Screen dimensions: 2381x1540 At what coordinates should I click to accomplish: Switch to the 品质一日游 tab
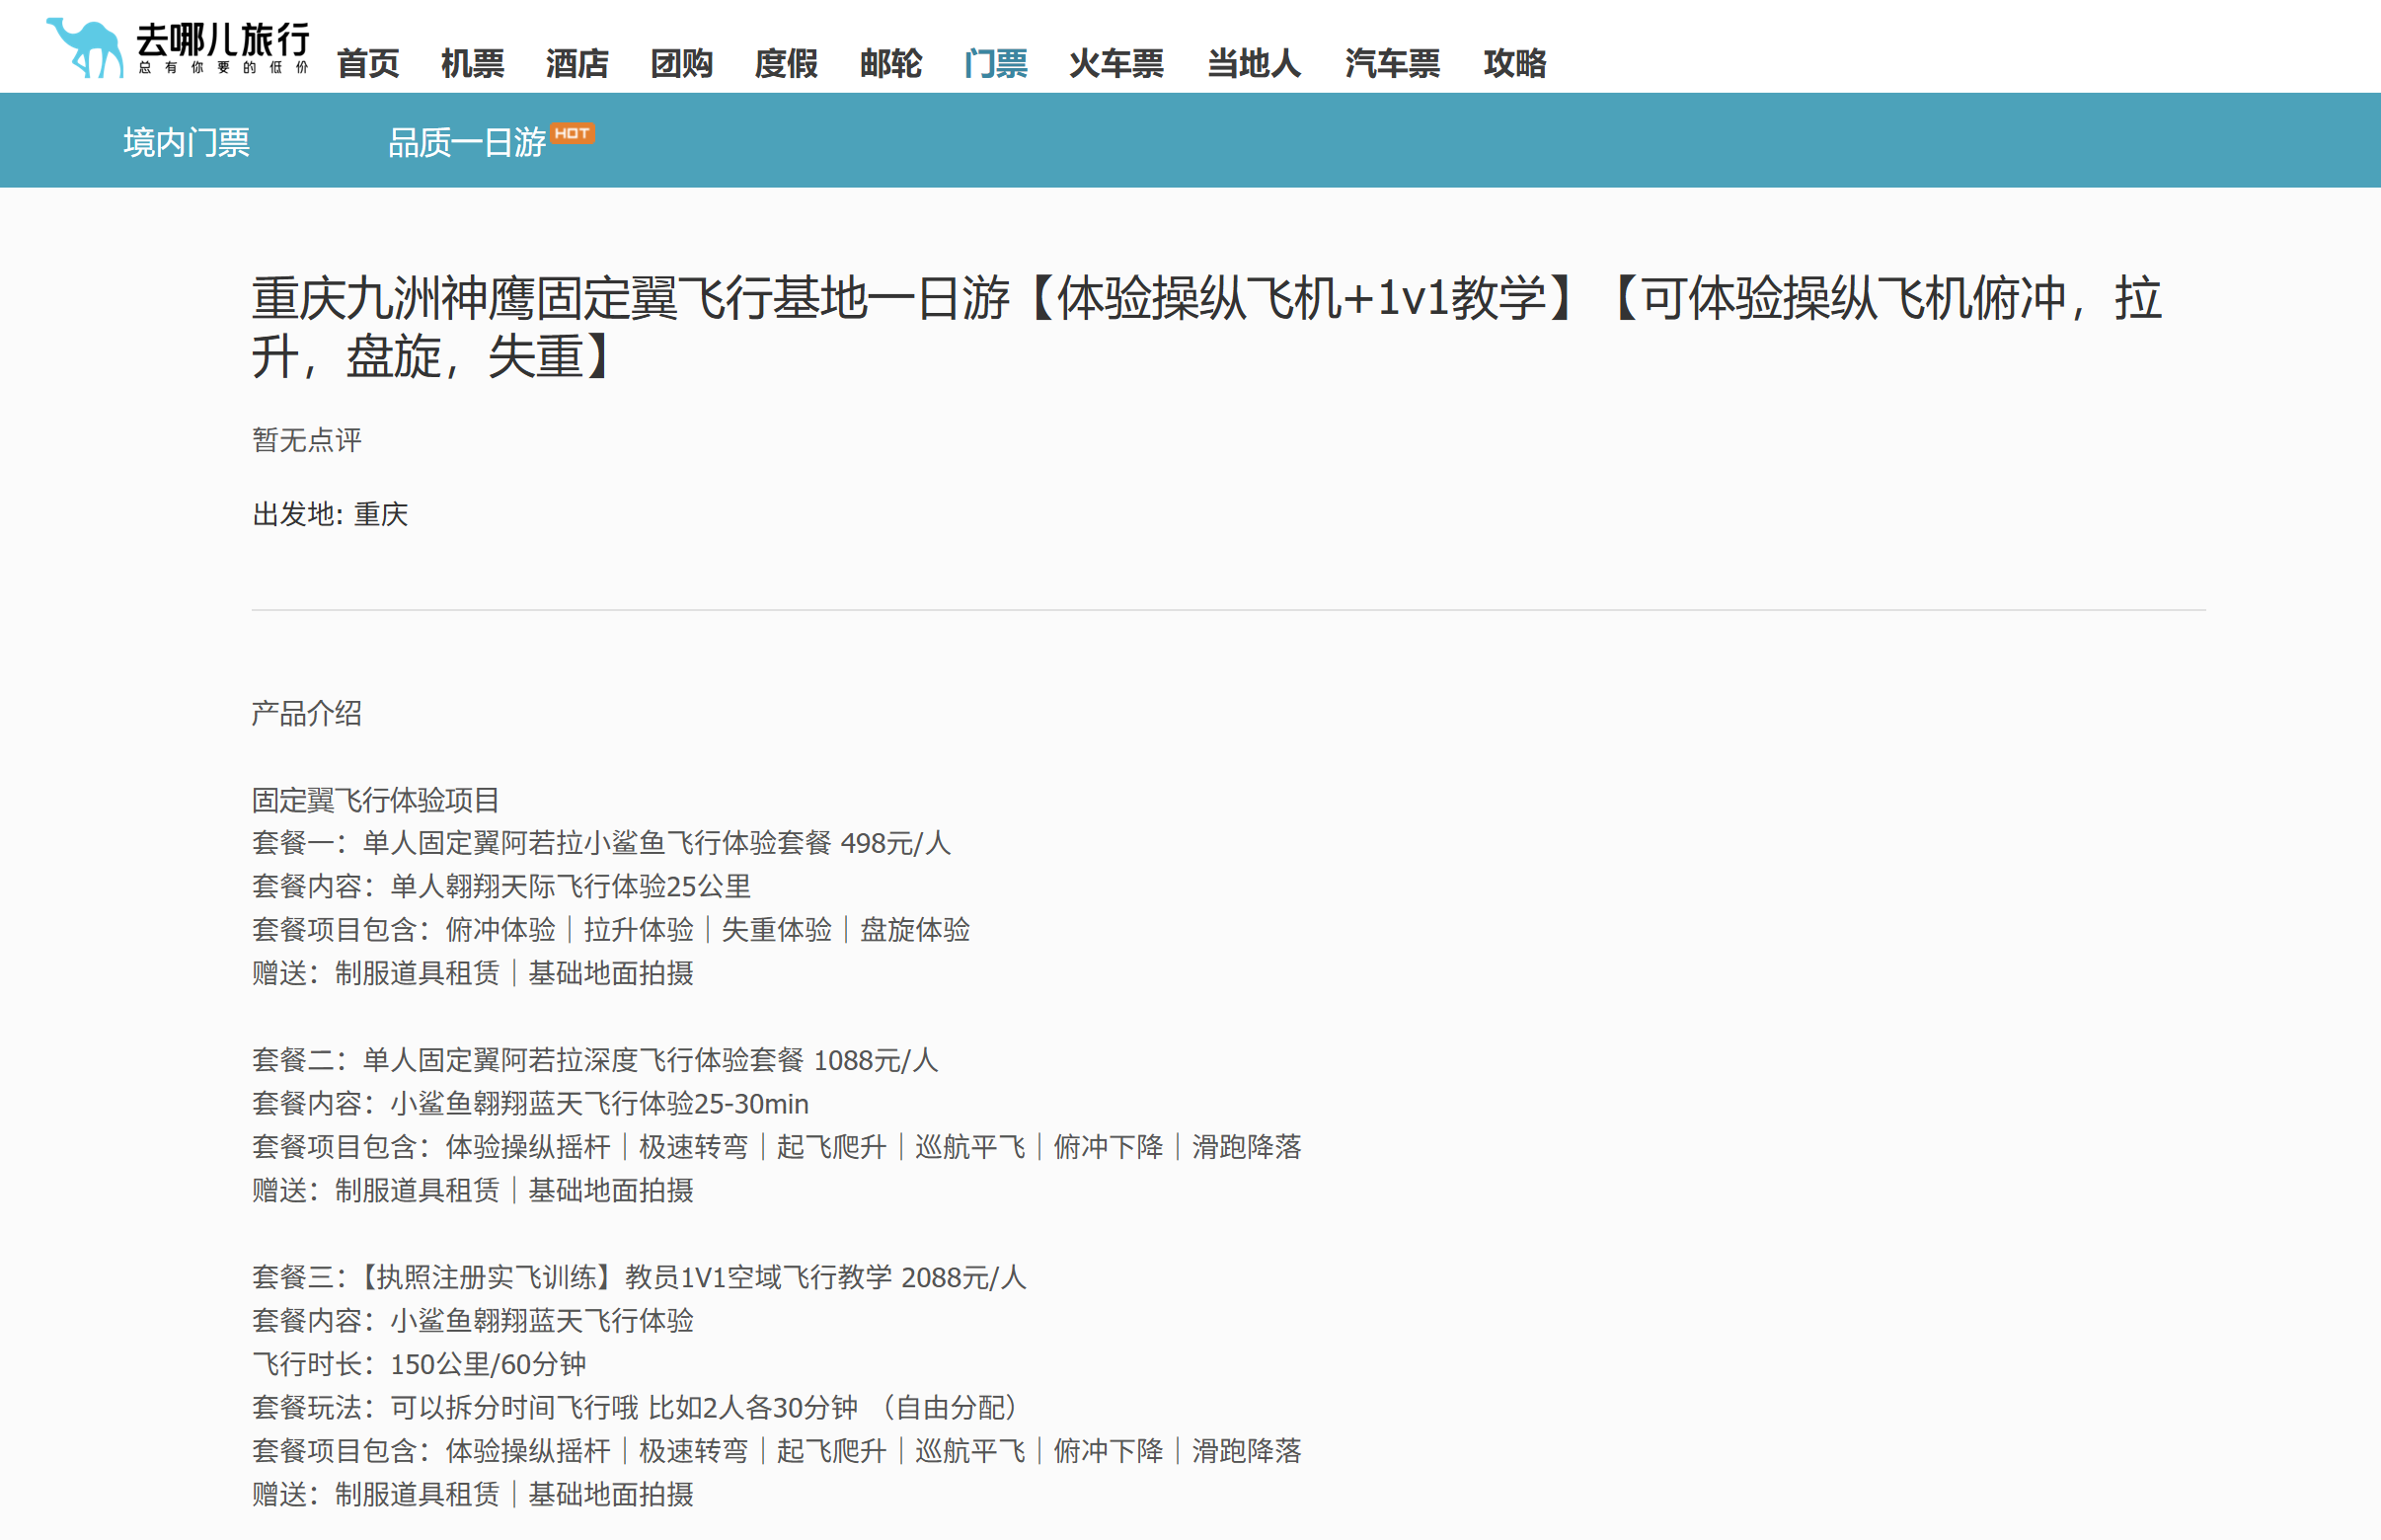(x=467, y=142)
